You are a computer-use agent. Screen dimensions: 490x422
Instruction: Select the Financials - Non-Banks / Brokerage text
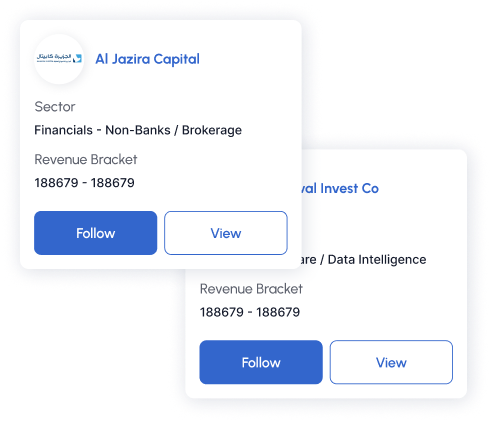(x=138, y=130)
